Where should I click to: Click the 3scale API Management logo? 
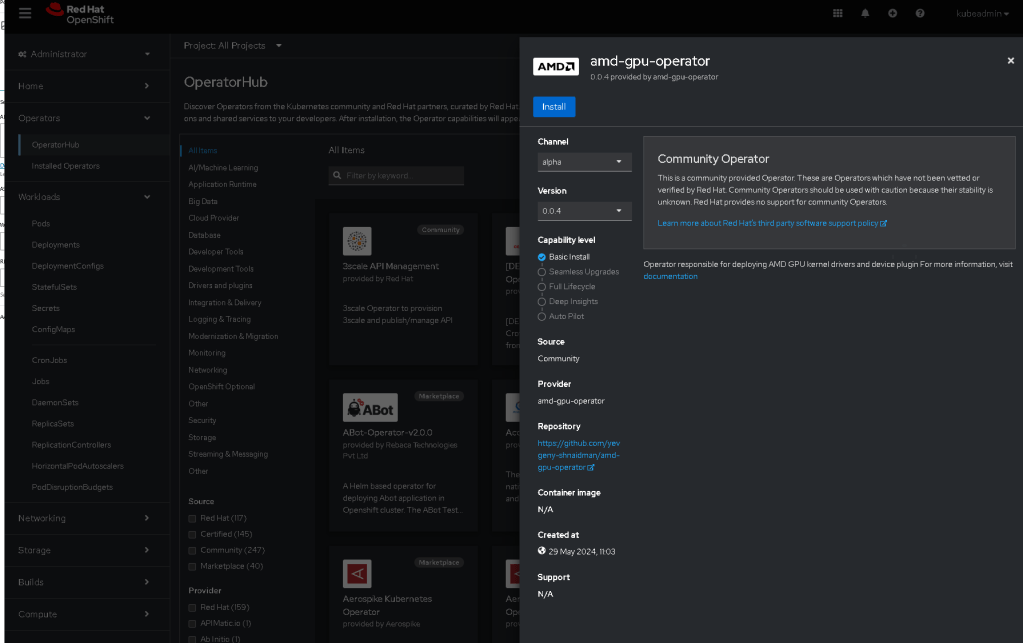pos(357,241)
